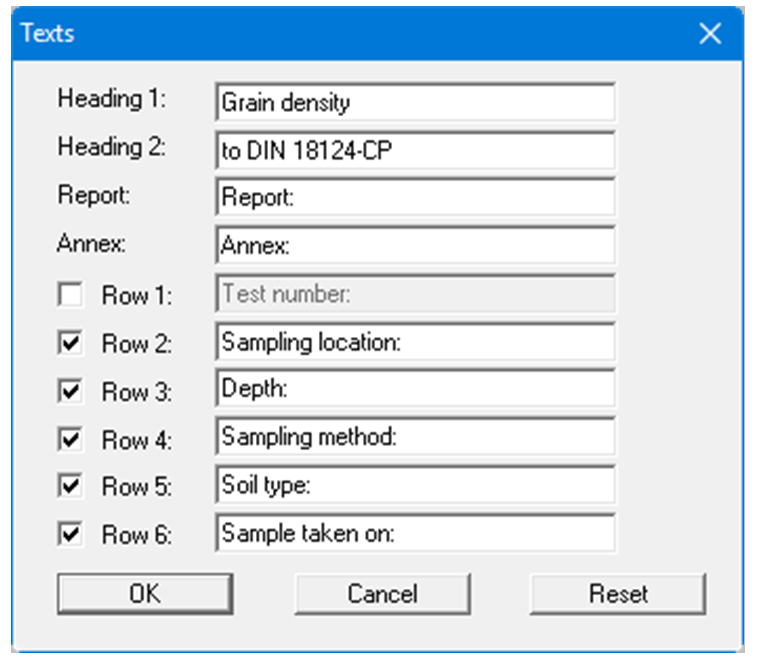Disable the Row 3 checkbox

[x=70, y=391]
